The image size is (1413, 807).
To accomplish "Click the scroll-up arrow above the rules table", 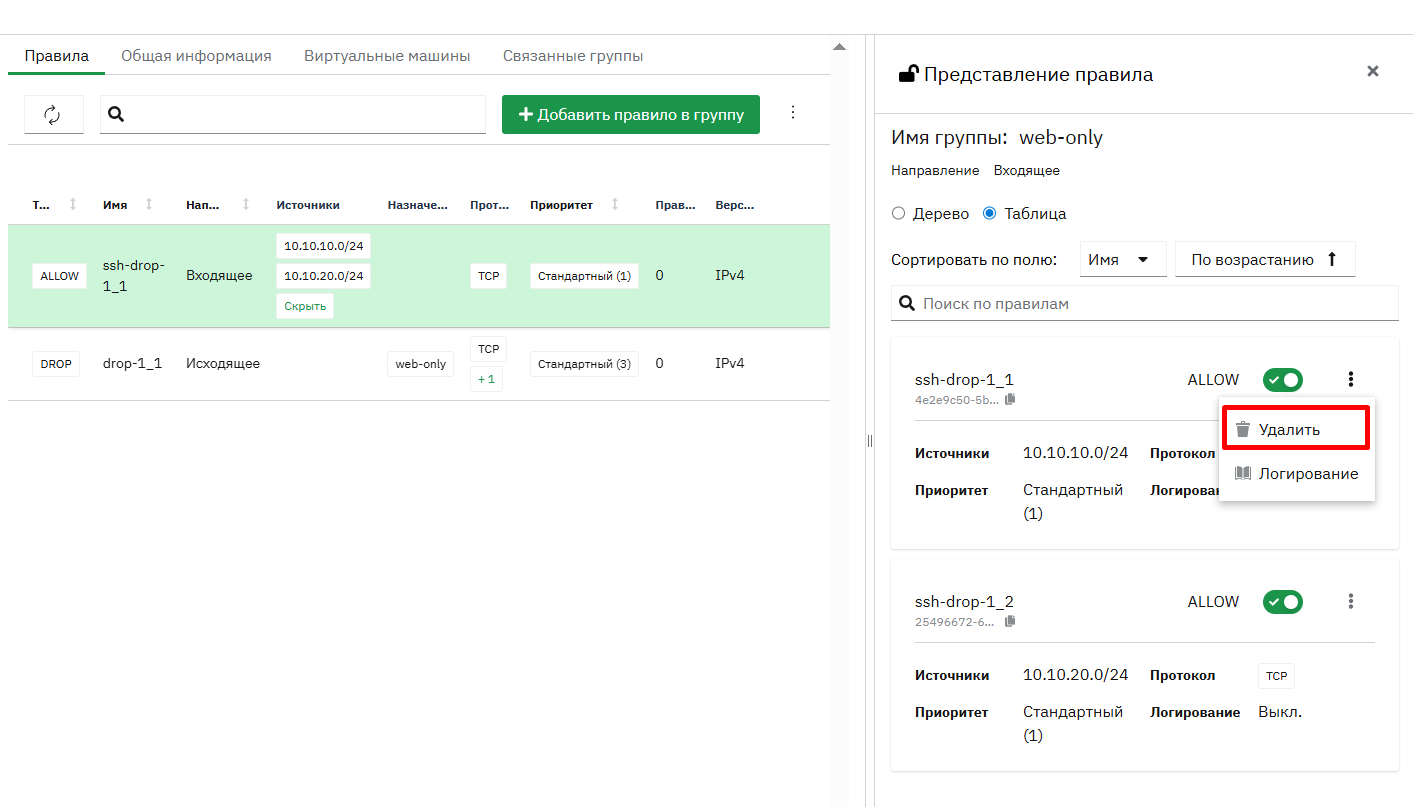I will point(839,46).
